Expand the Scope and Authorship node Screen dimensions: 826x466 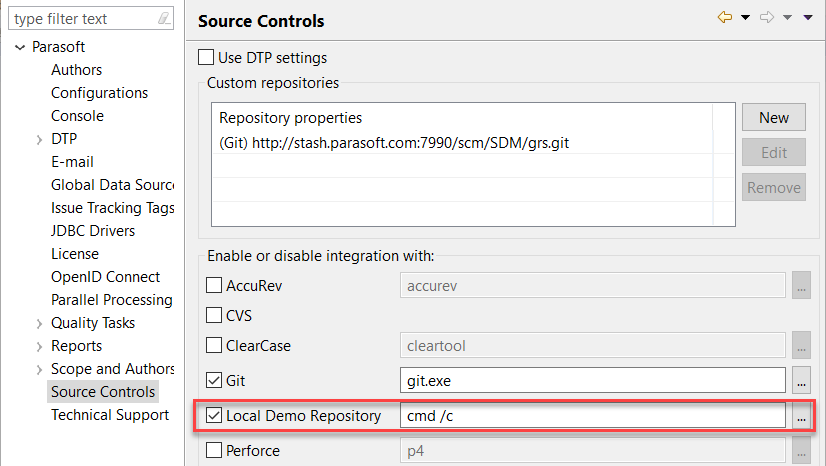coord(39,370)
